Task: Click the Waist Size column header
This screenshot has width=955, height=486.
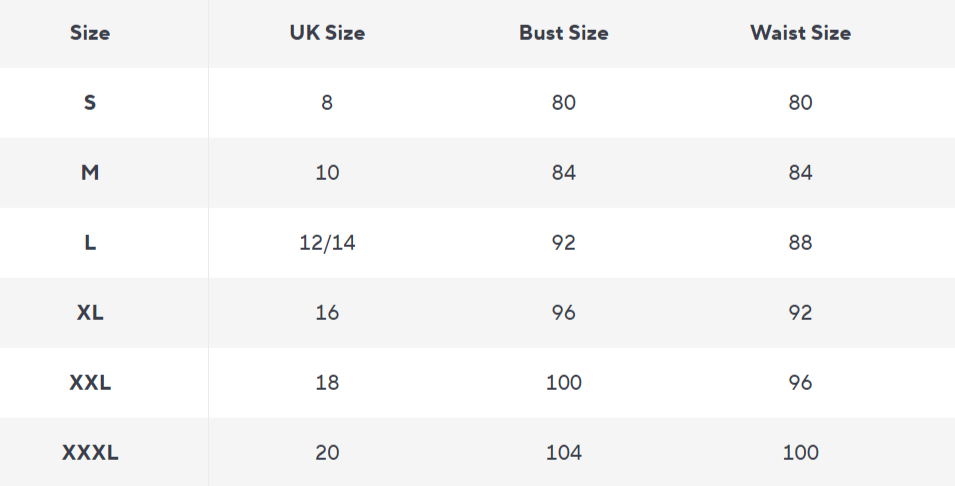Action: tap(800, 33)
